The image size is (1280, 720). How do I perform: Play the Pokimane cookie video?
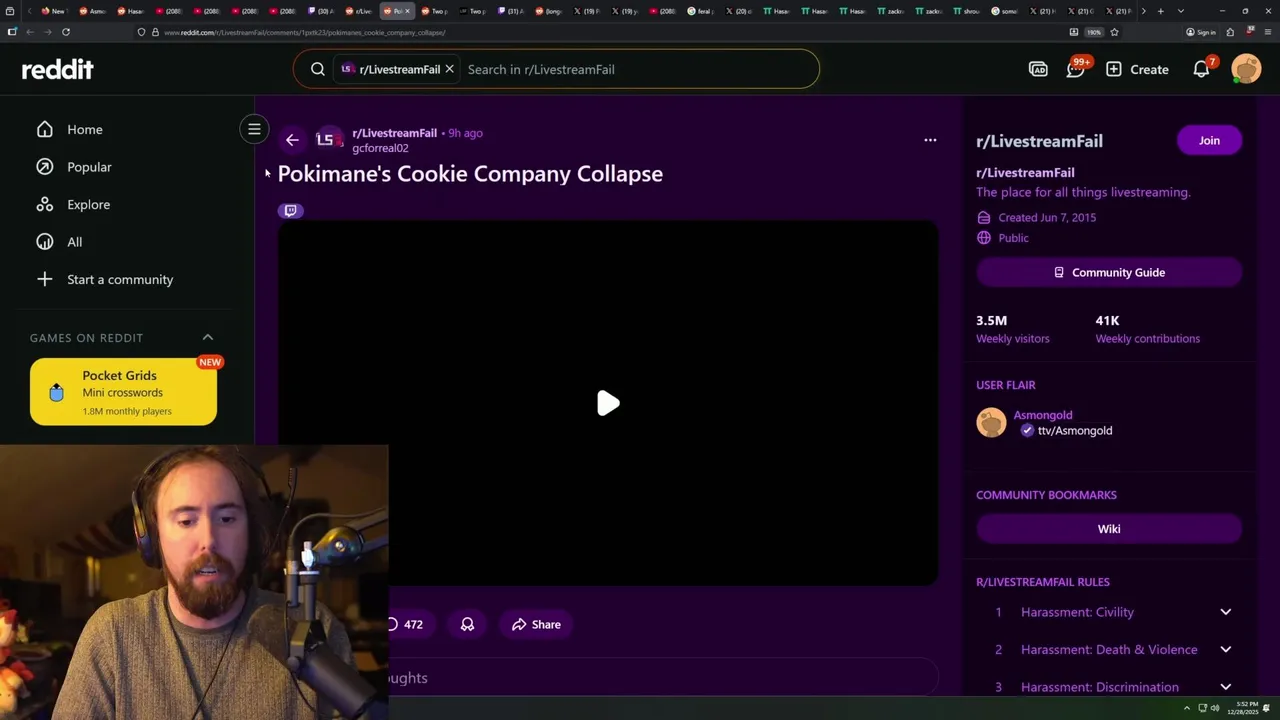tap(608, 403)
